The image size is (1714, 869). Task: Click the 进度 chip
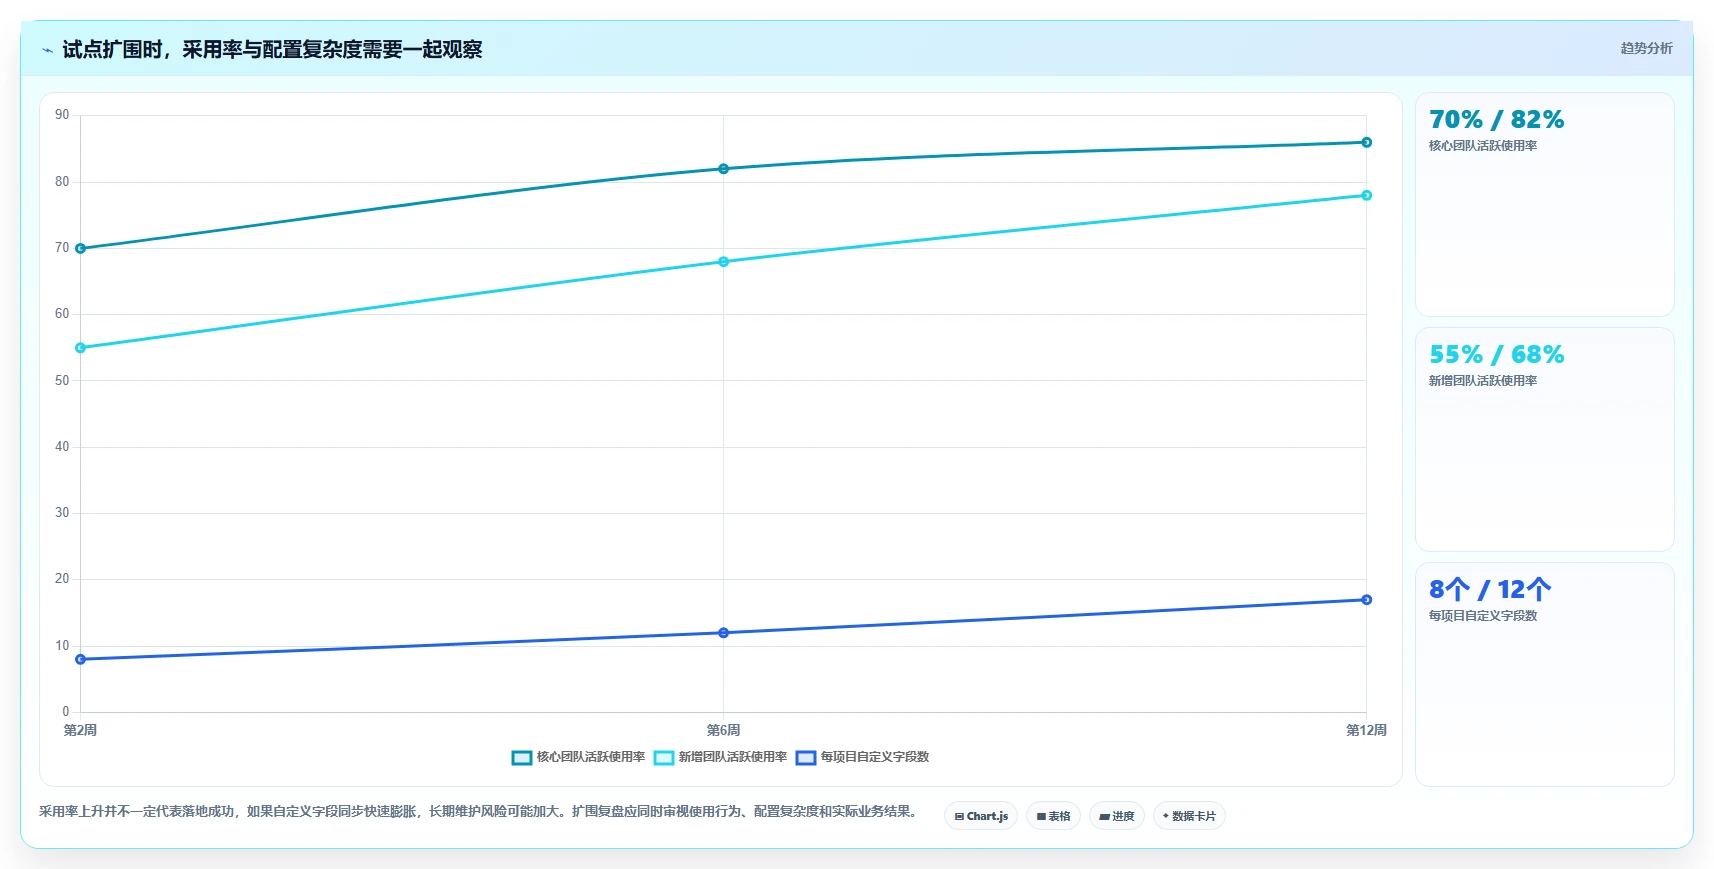coord(1116,816)
